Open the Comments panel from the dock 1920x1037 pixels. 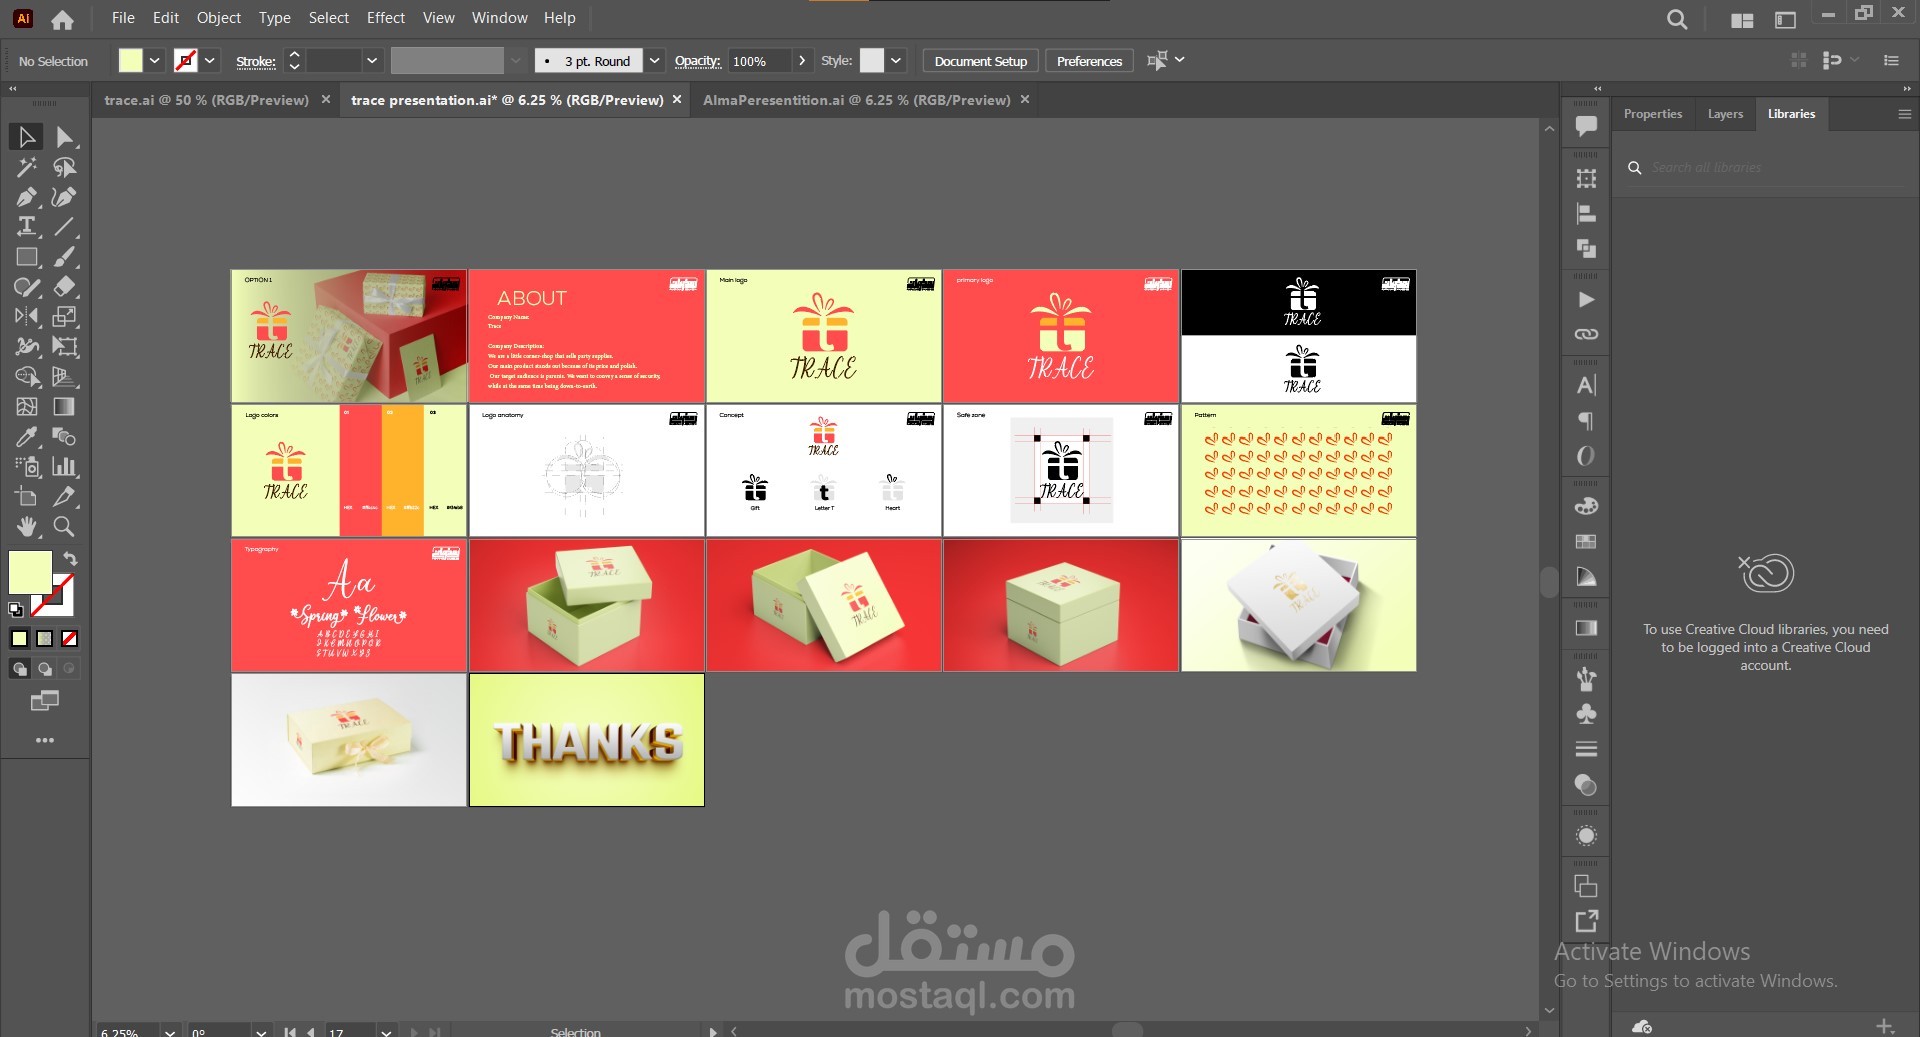1586,126
